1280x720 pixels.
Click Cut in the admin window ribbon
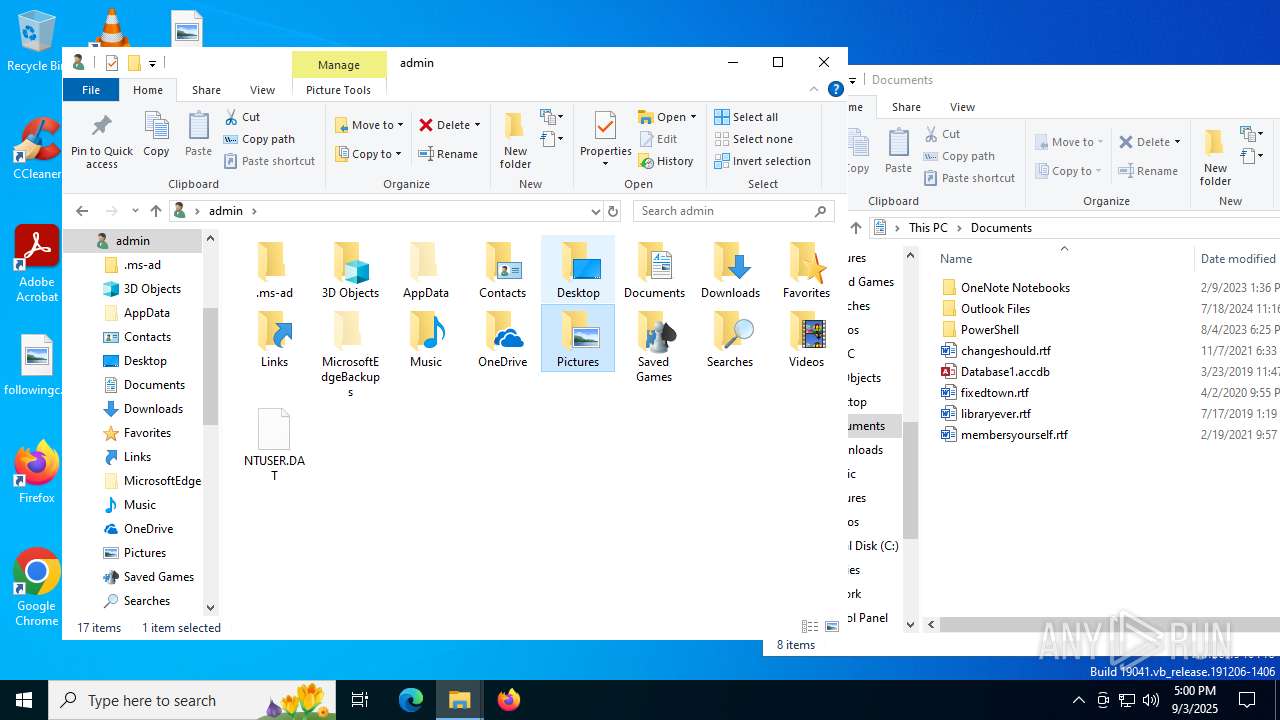(242, 117)
